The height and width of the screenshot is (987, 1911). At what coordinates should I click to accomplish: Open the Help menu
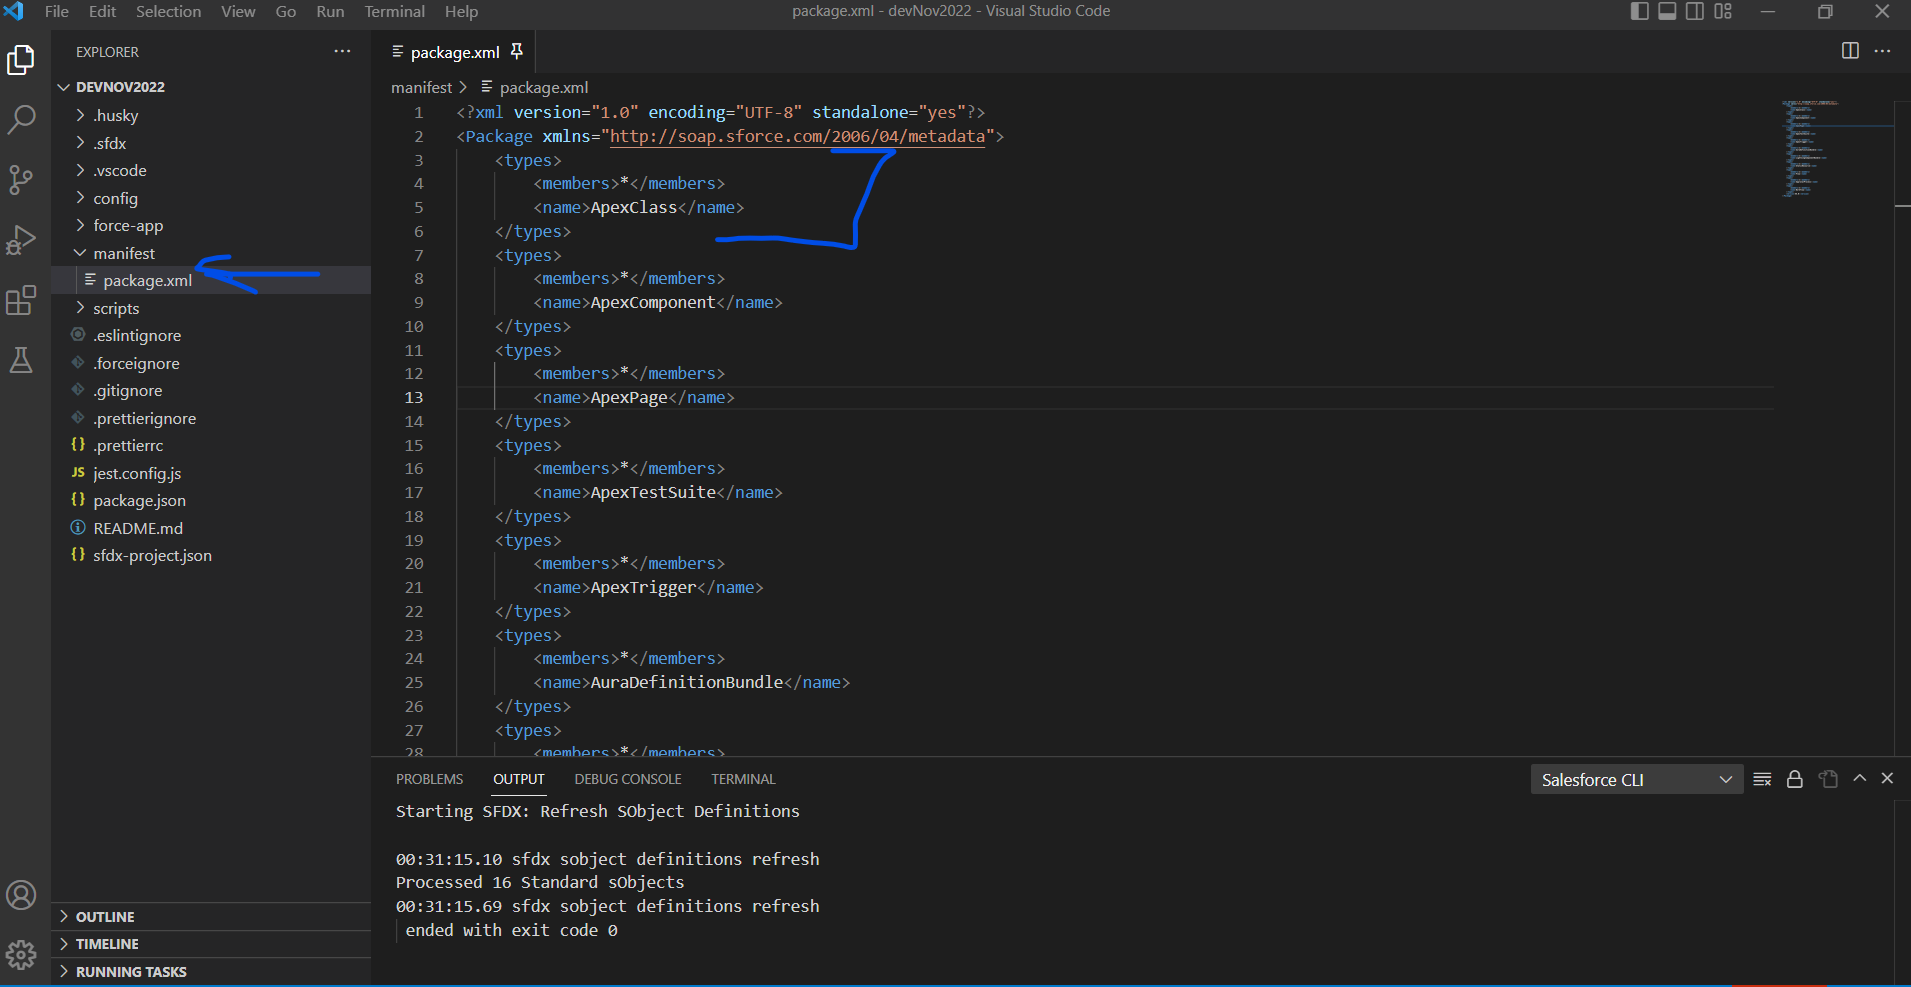[x=461, y=11]
